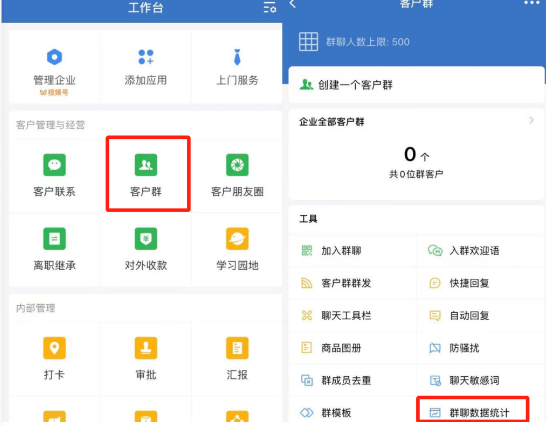Tap the 管理企业 hexagon icon
The height and width of the screenshot is (426, 546).
[x=54, y=57]
